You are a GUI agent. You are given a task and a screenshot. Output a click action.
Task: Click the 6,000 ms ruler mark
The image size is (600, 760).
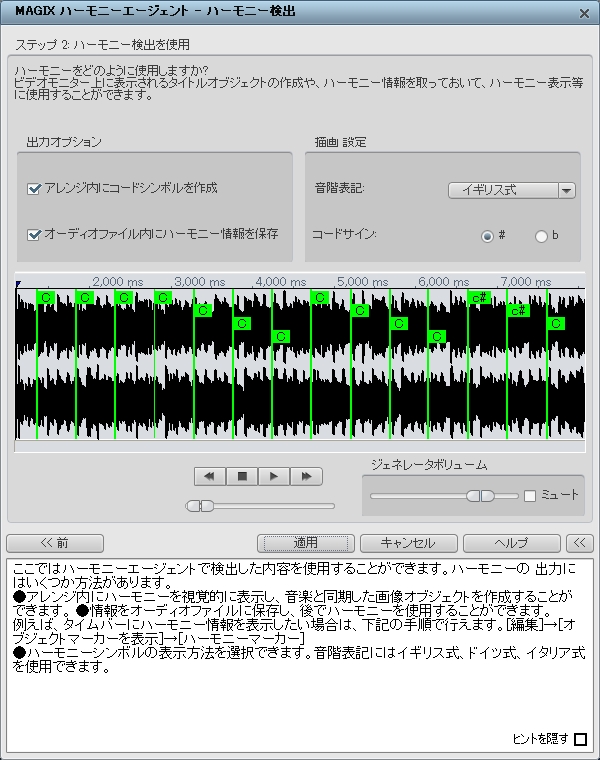point(444,282)
